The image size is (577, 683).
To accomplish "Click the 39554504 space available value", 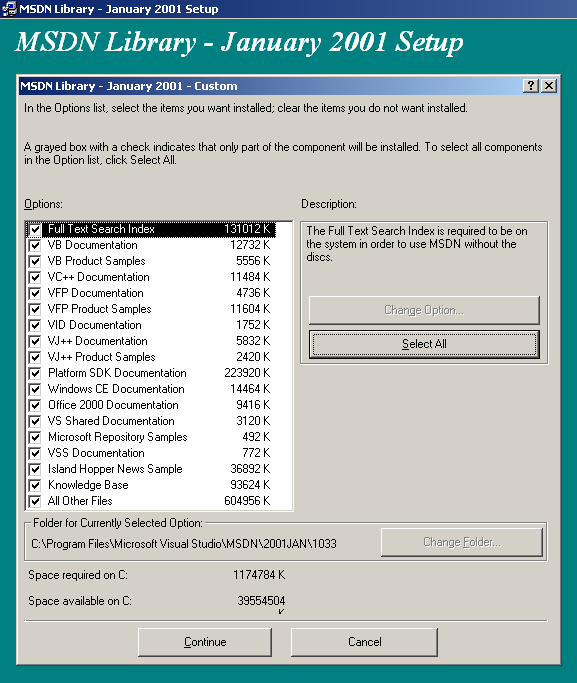I will tap(261, 601).
